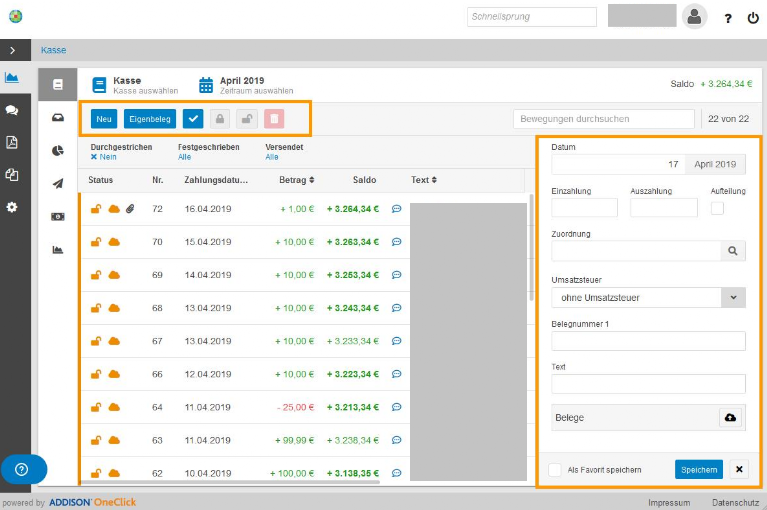This screenshot has width=767, height=510.
Task: Enable the Aufteilung checkbox
Action: tap(717, 208)
